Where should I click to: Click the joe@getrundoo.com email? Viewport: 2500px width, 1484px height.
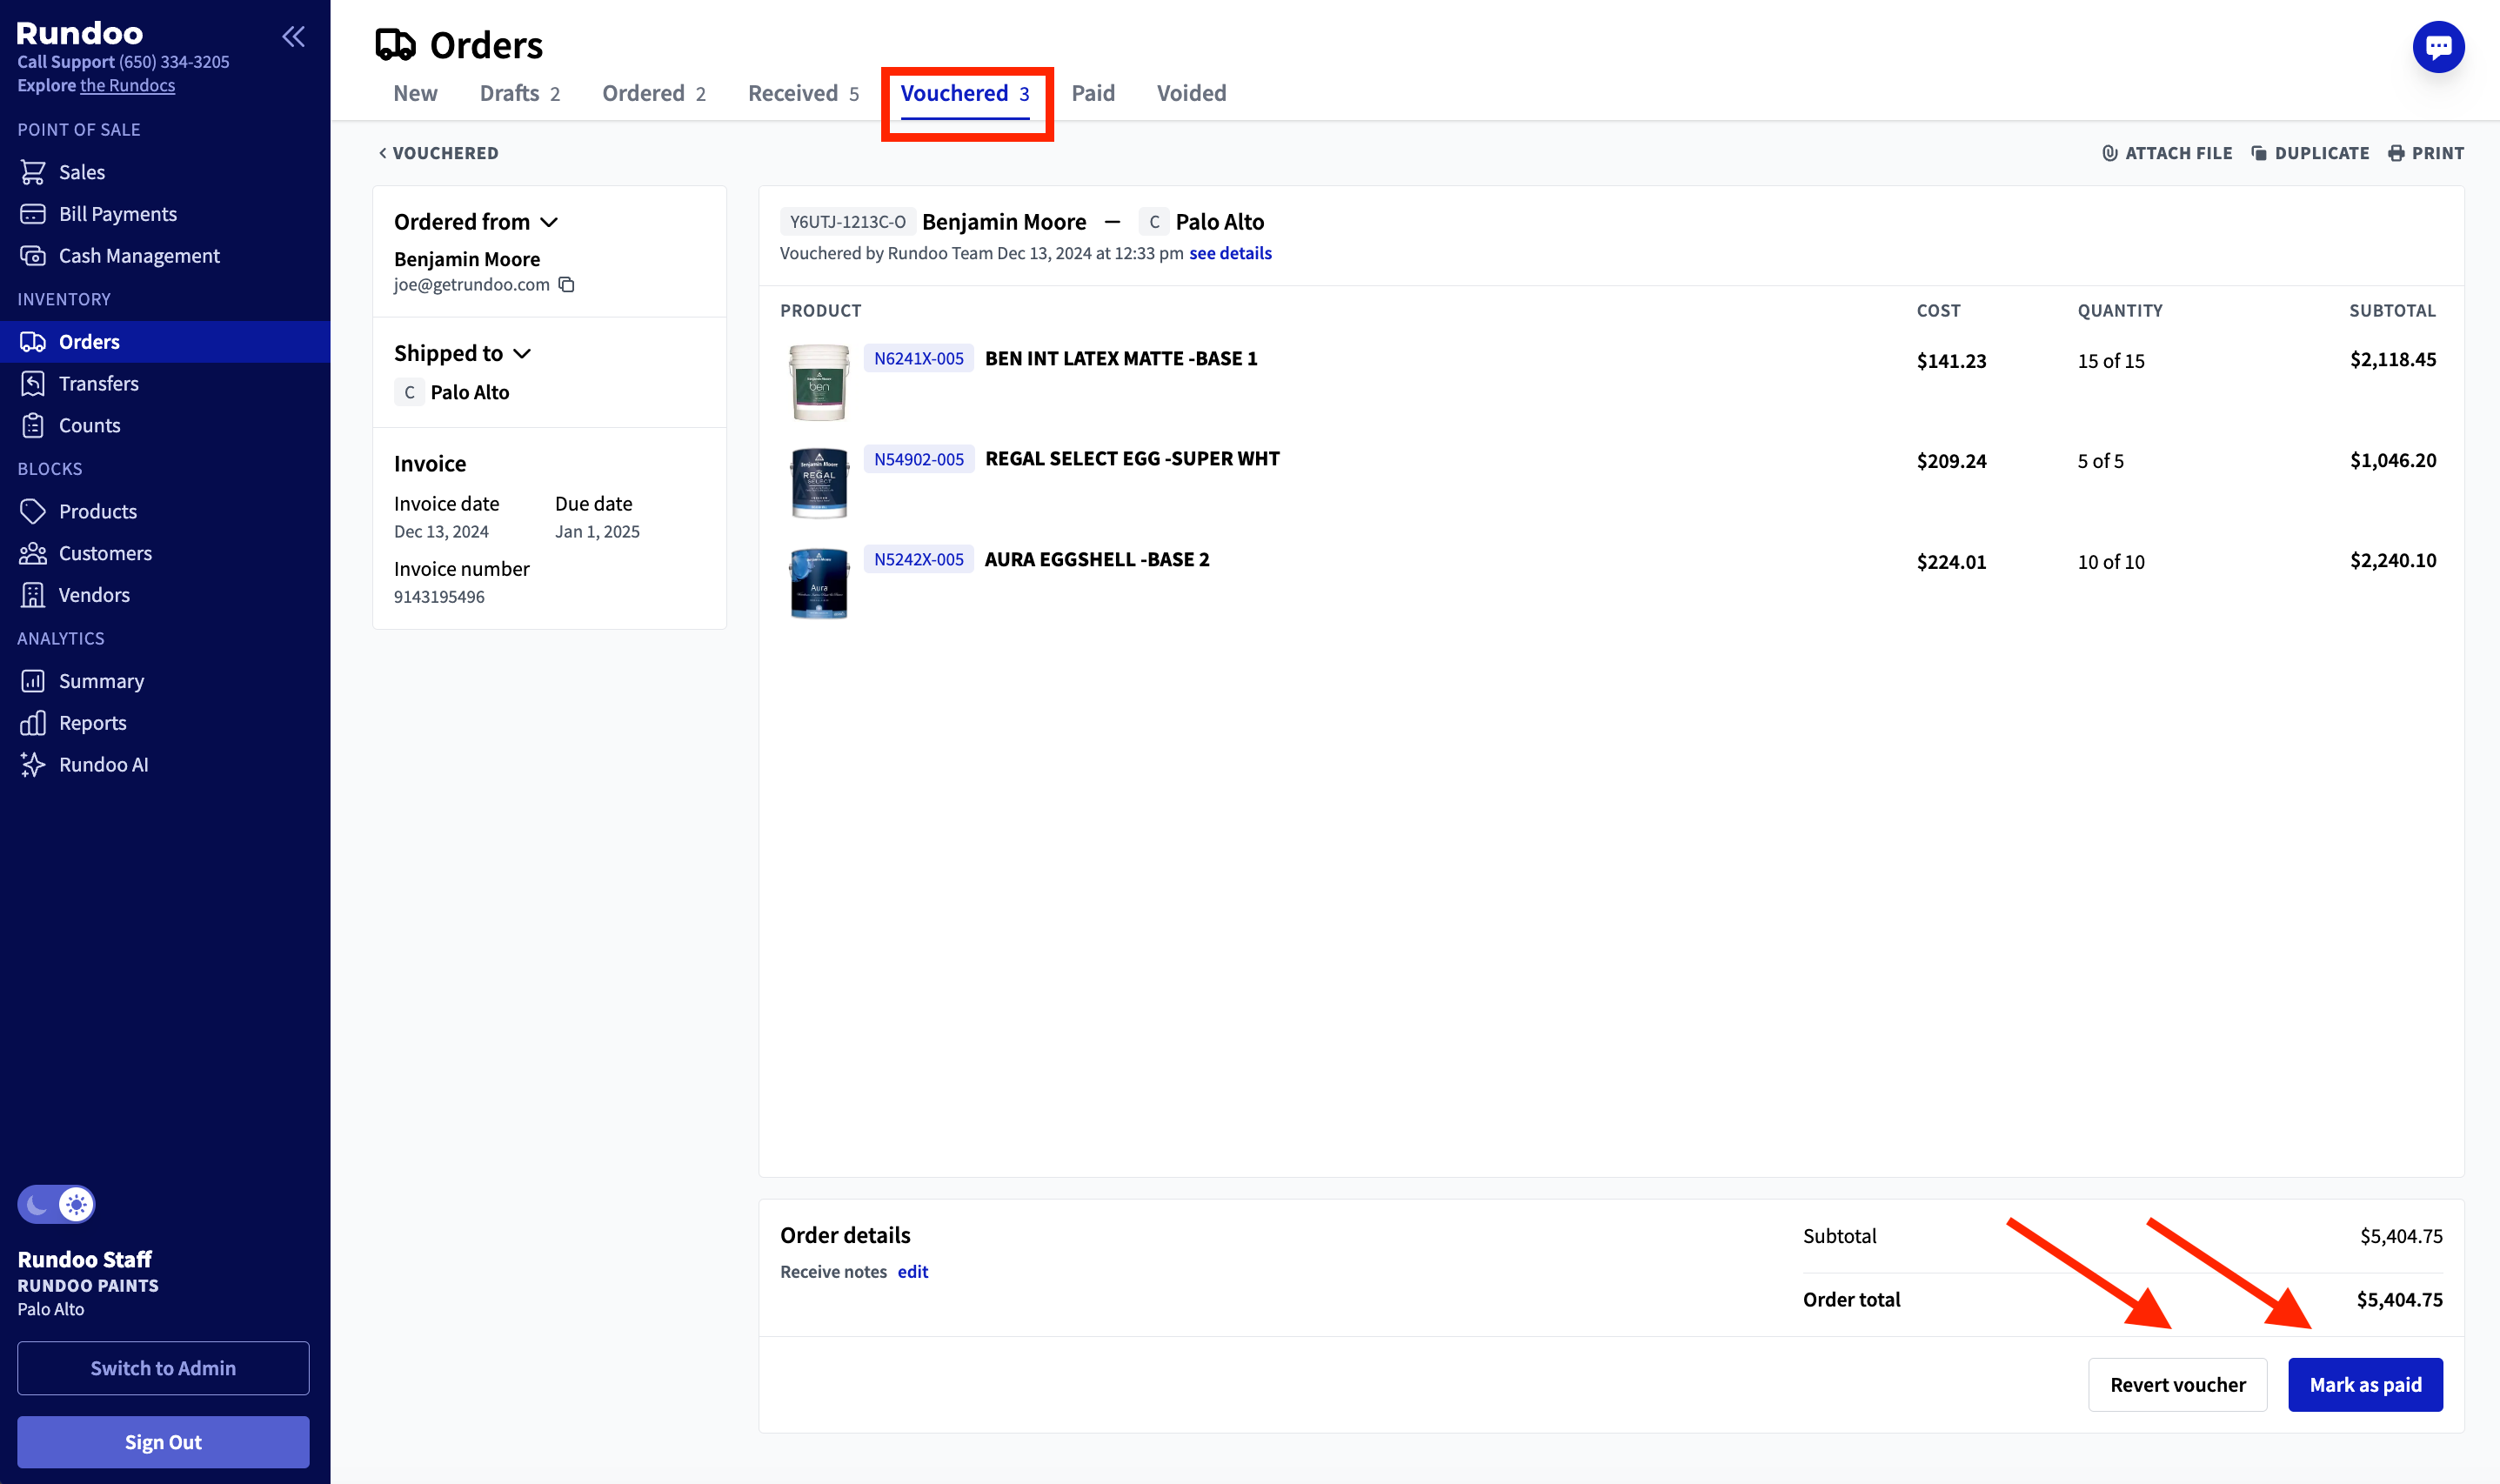(471, 285)
